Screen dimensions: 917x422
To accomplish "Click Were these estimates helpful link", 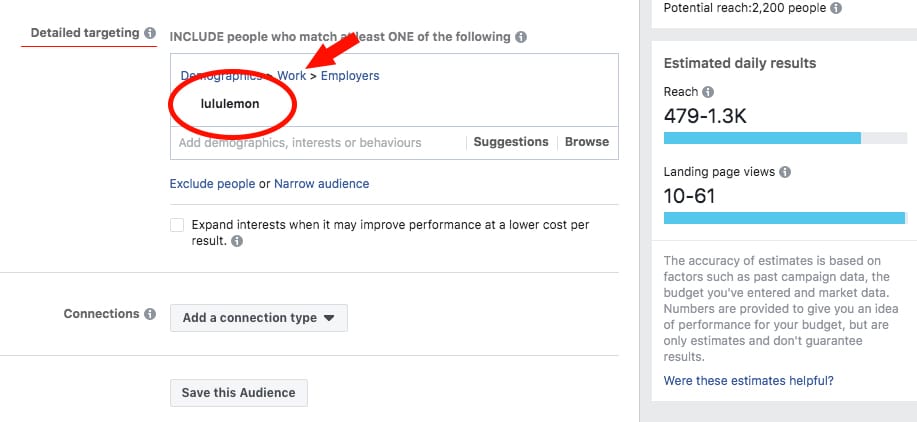I will point(749,380).
